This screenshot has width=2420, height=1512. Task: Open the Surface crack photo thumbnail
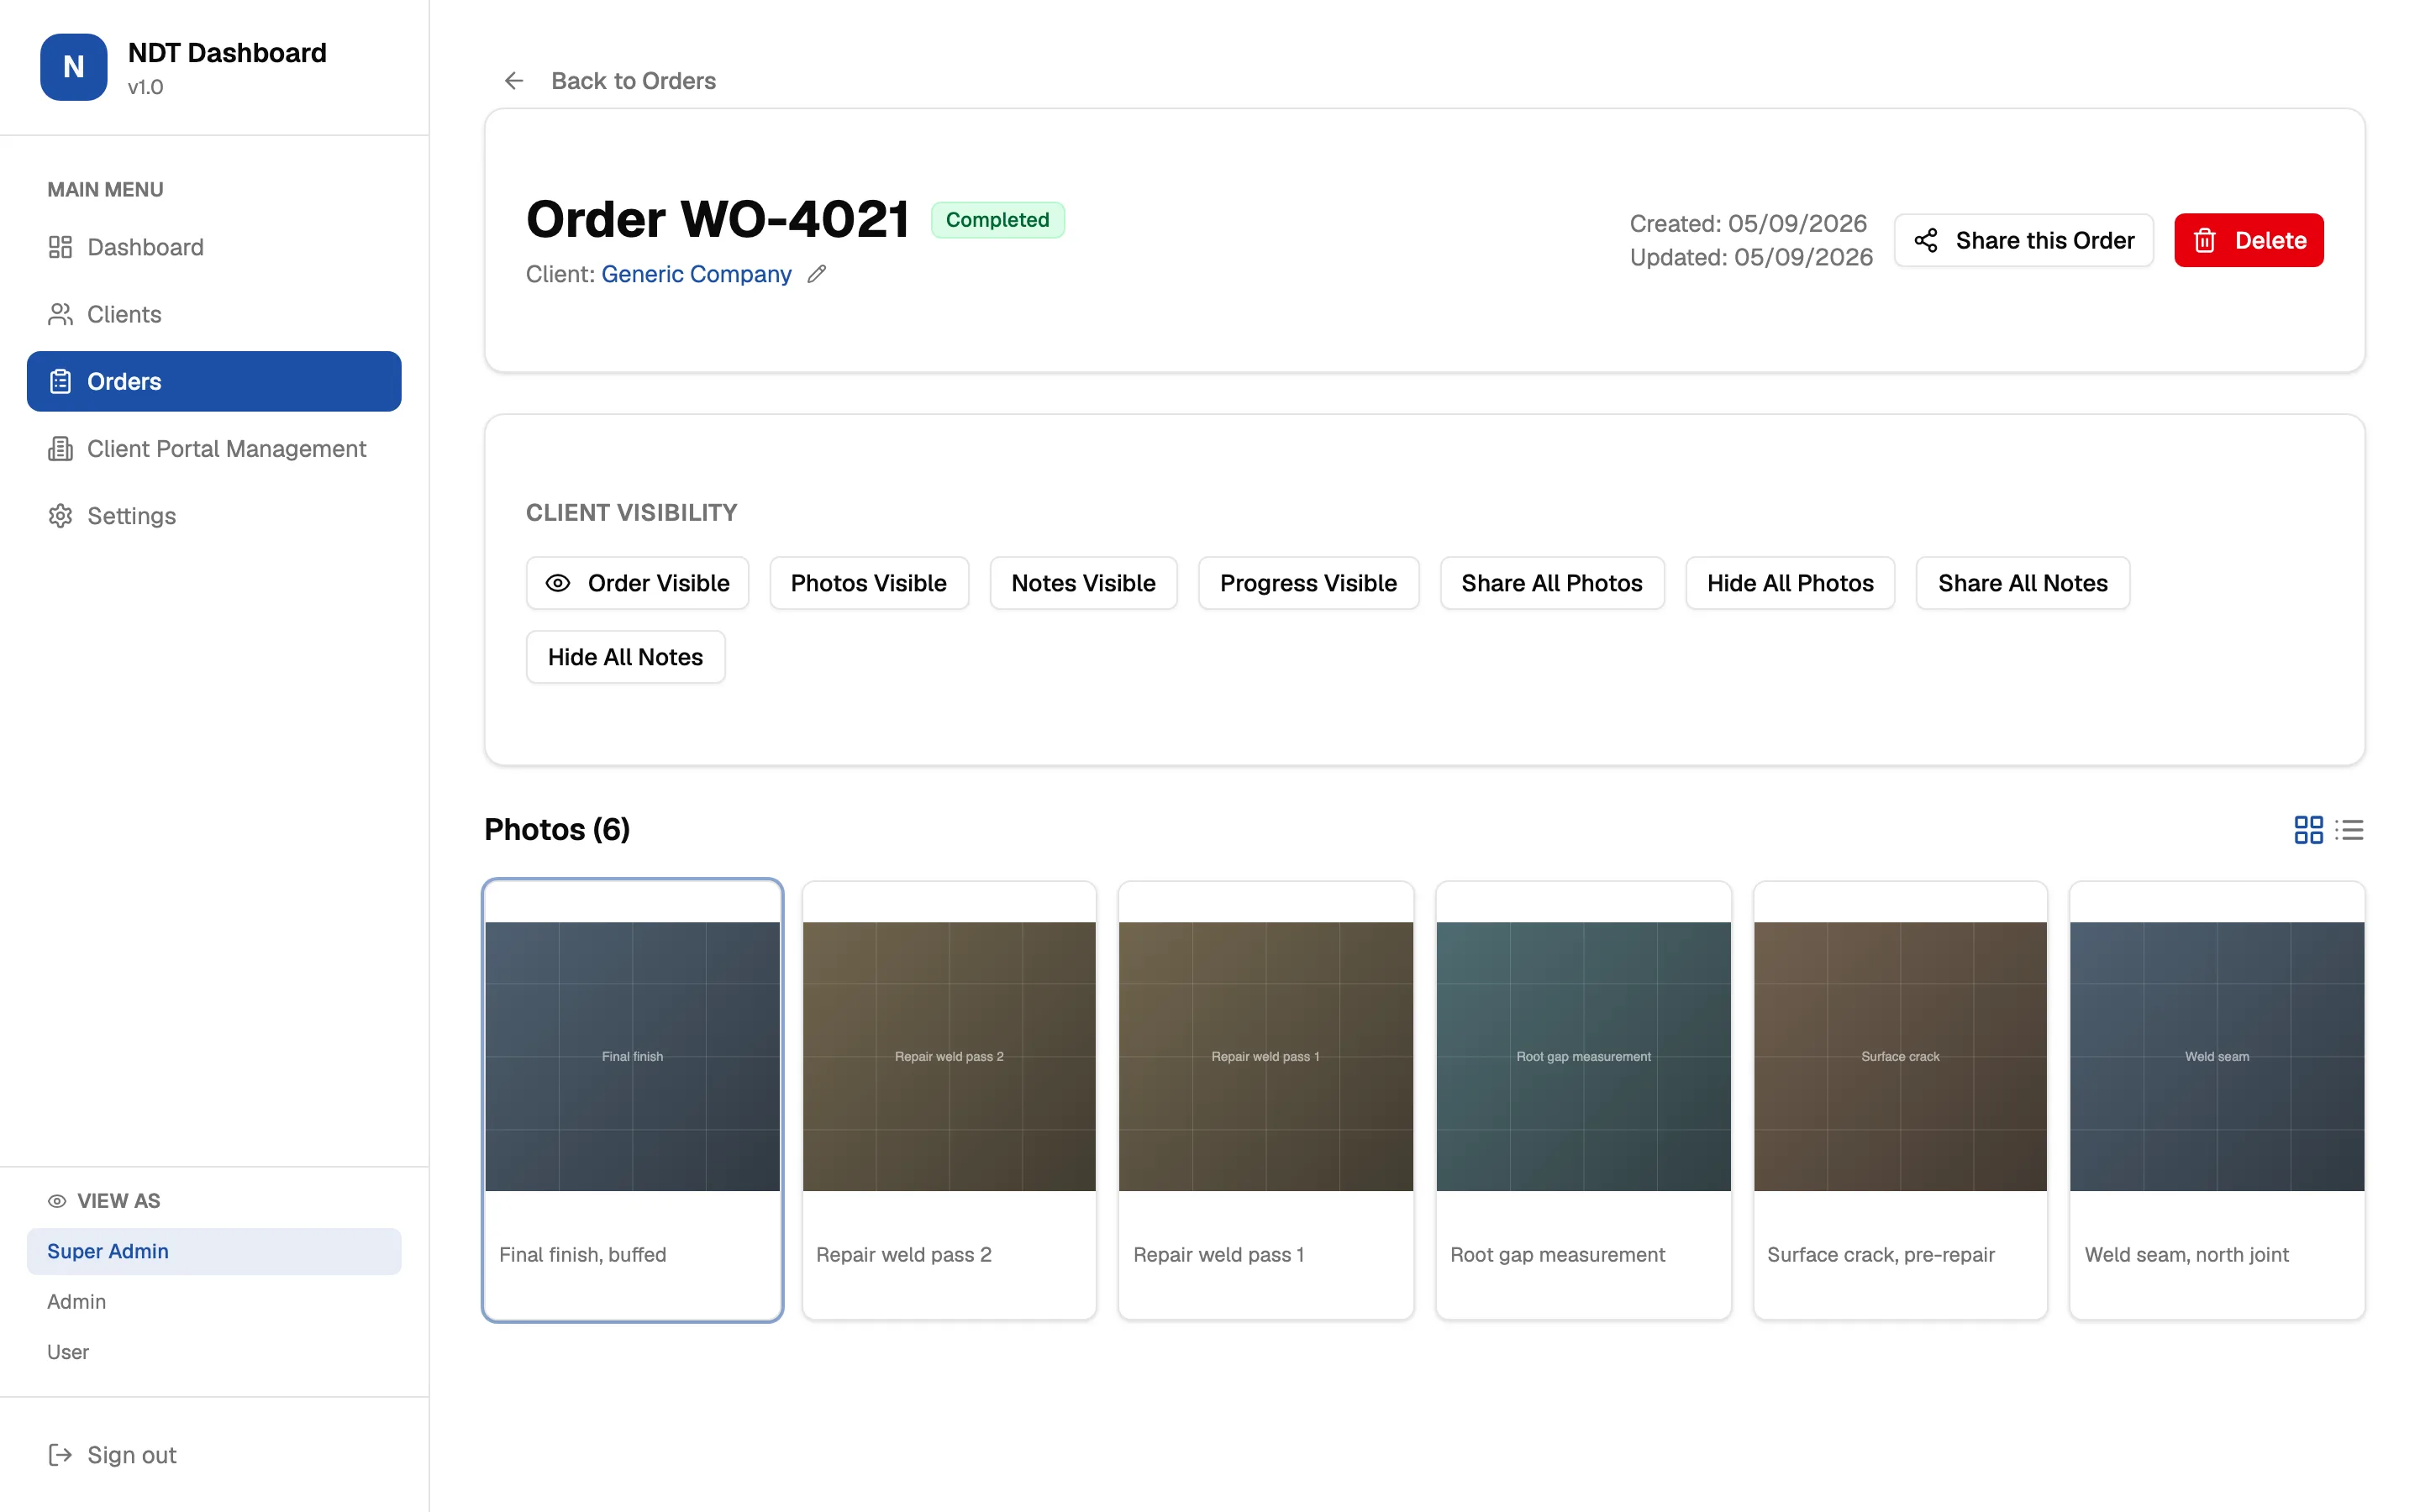coord(1900,1056)
